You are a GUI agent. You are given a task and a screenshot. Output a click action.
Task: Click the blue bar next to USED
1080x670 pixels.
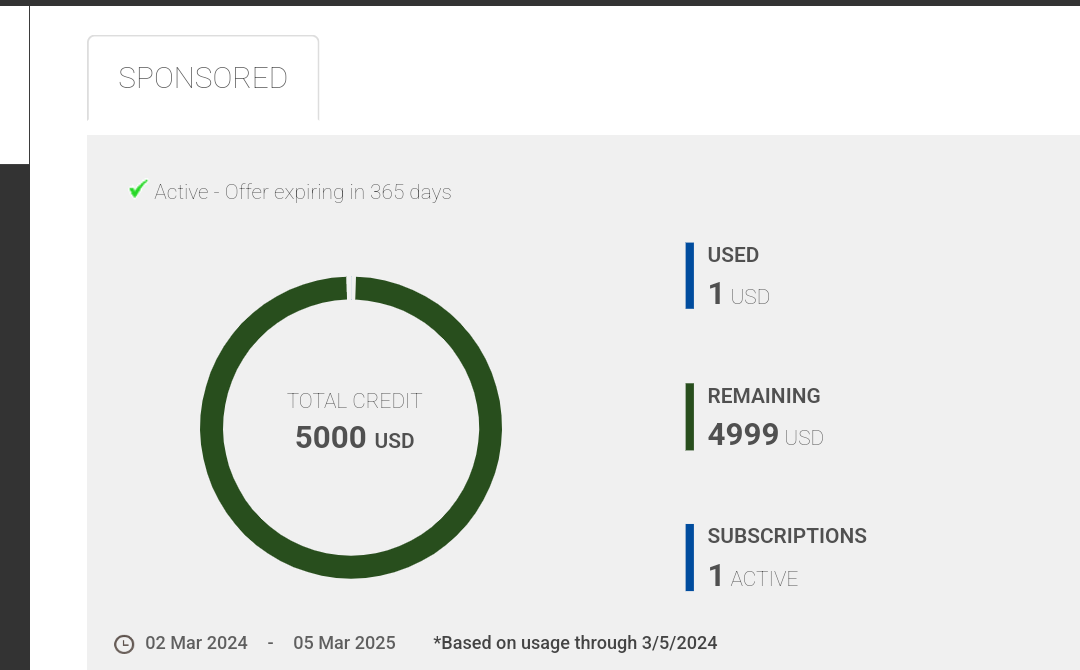[x=690, y=275]
